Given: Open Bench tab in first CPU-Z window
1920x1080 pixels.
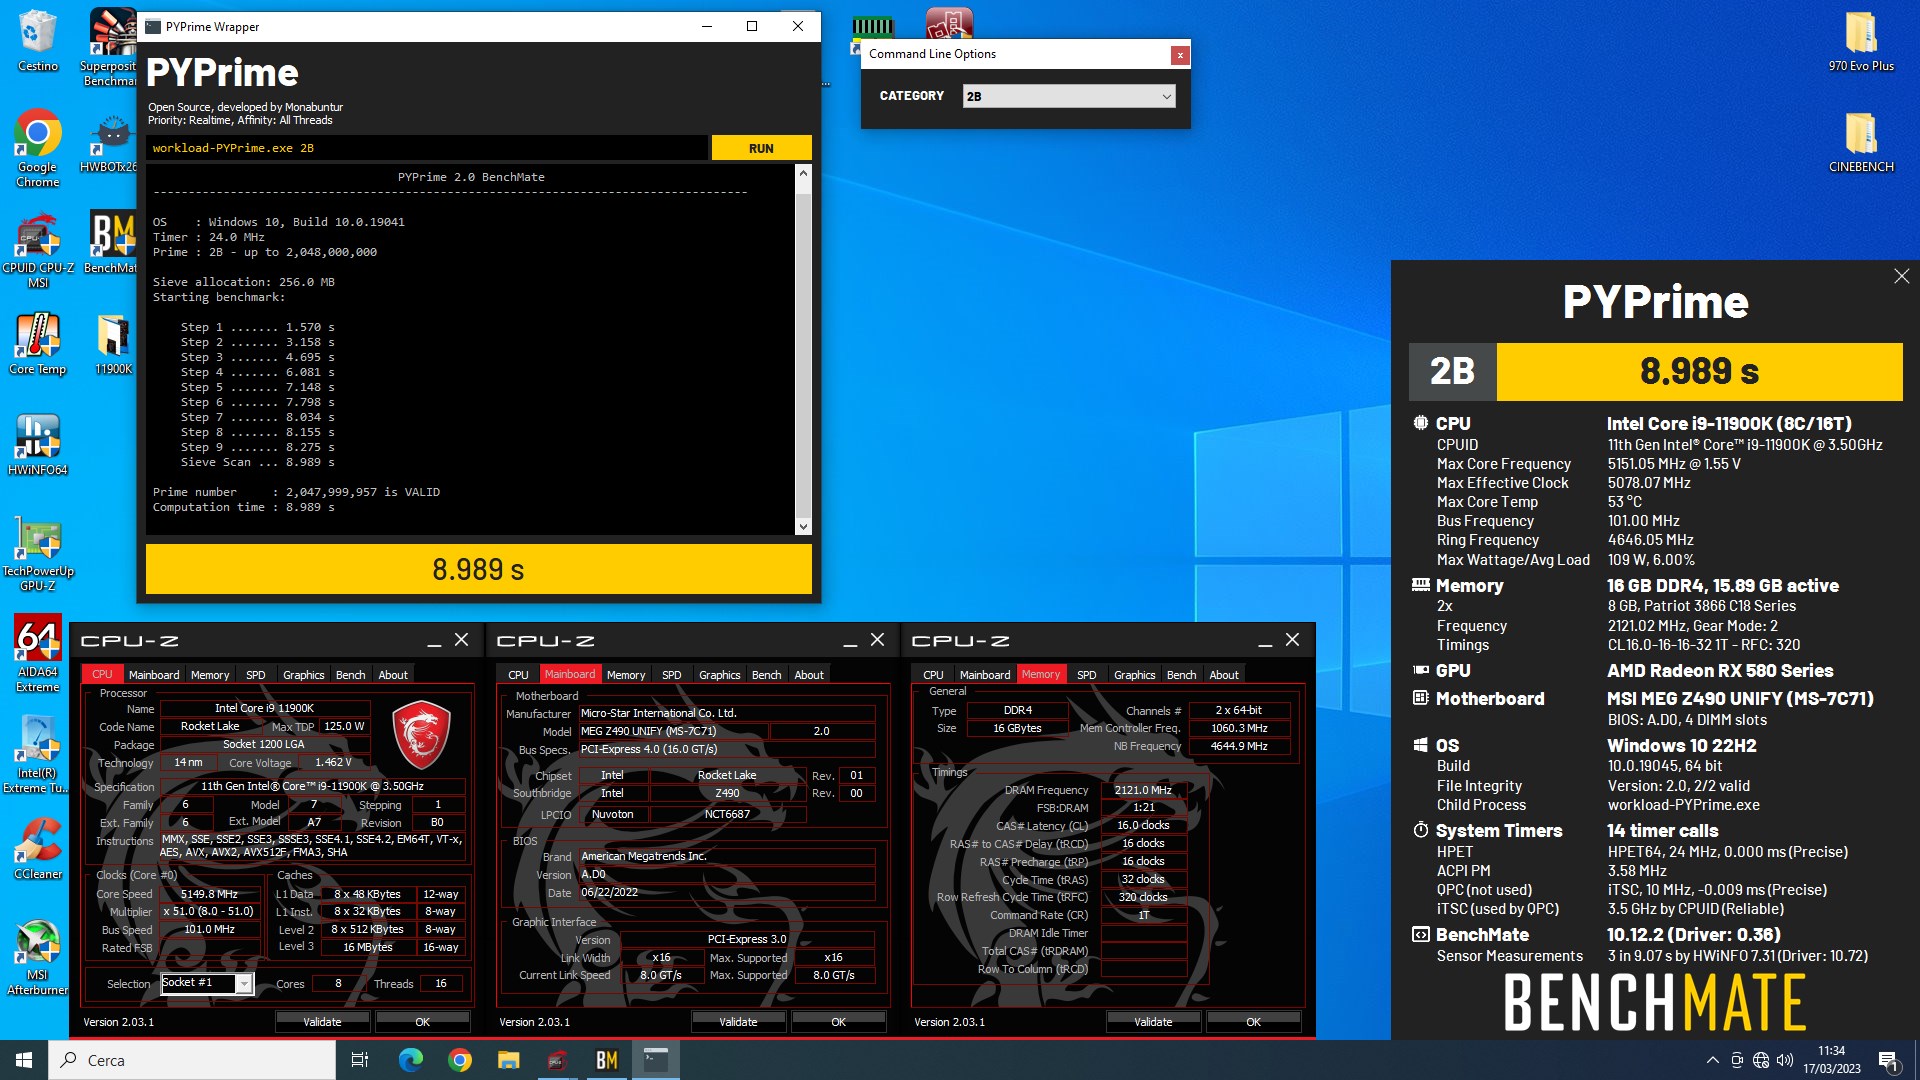Looking at the screenshot, I should tap(350, 675).
